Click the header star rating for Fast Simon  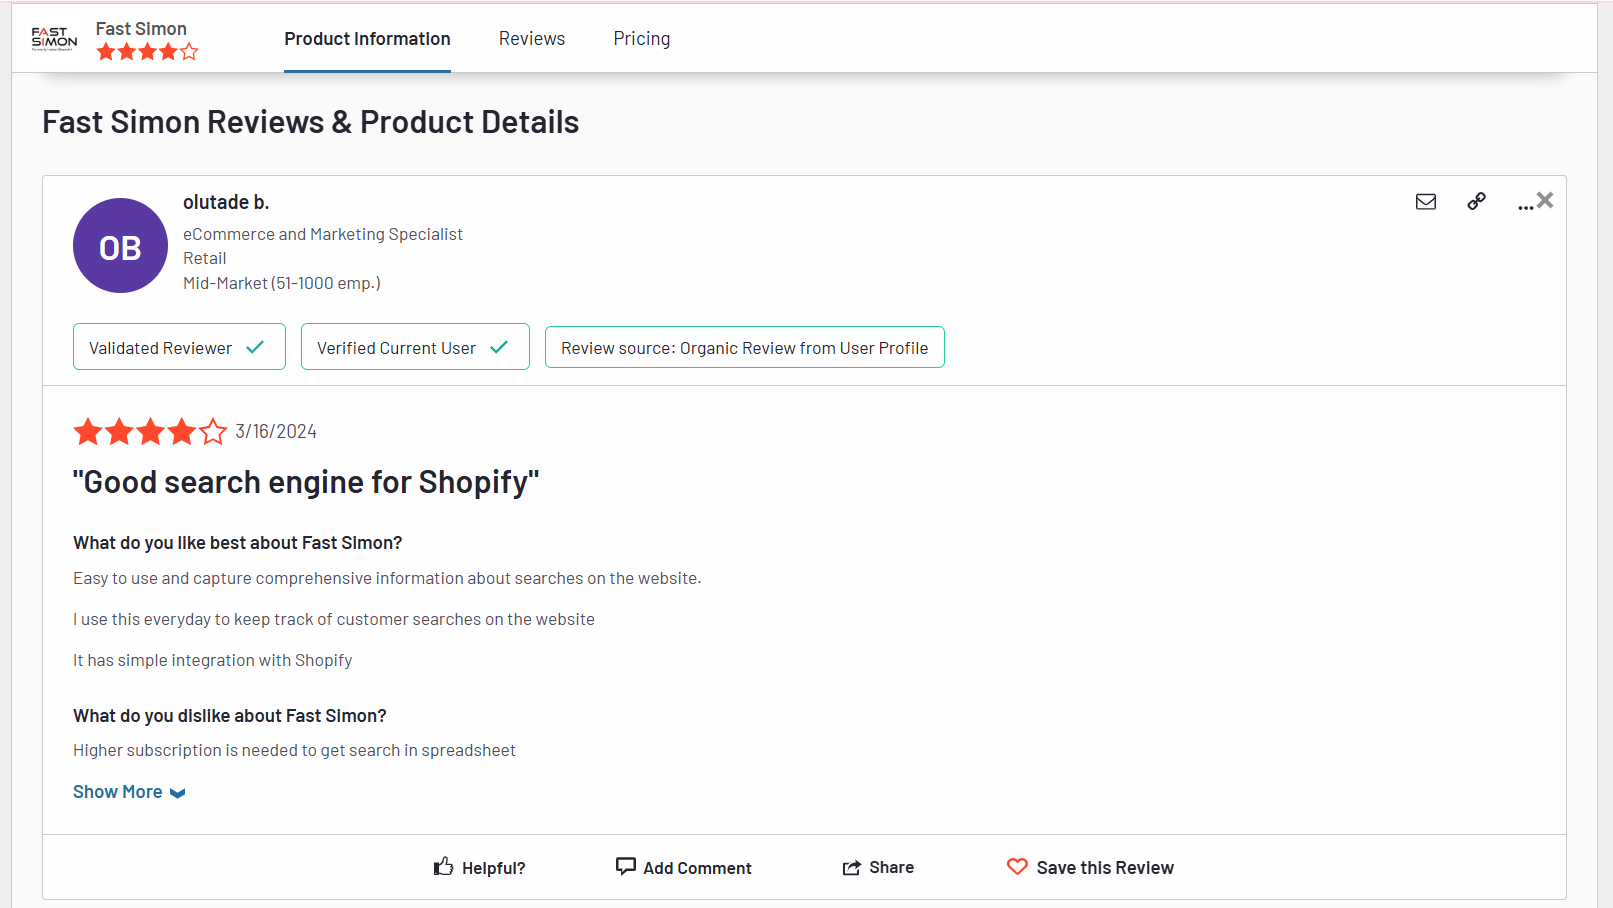[147, 52]
